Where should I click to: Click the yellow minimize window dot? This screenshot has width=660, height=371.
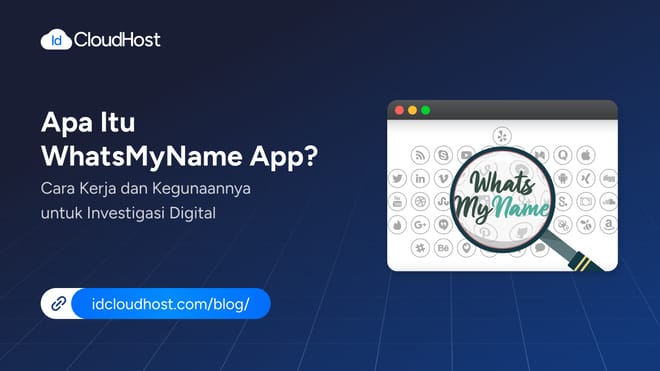pyautogui.click(x=412, y=110)
